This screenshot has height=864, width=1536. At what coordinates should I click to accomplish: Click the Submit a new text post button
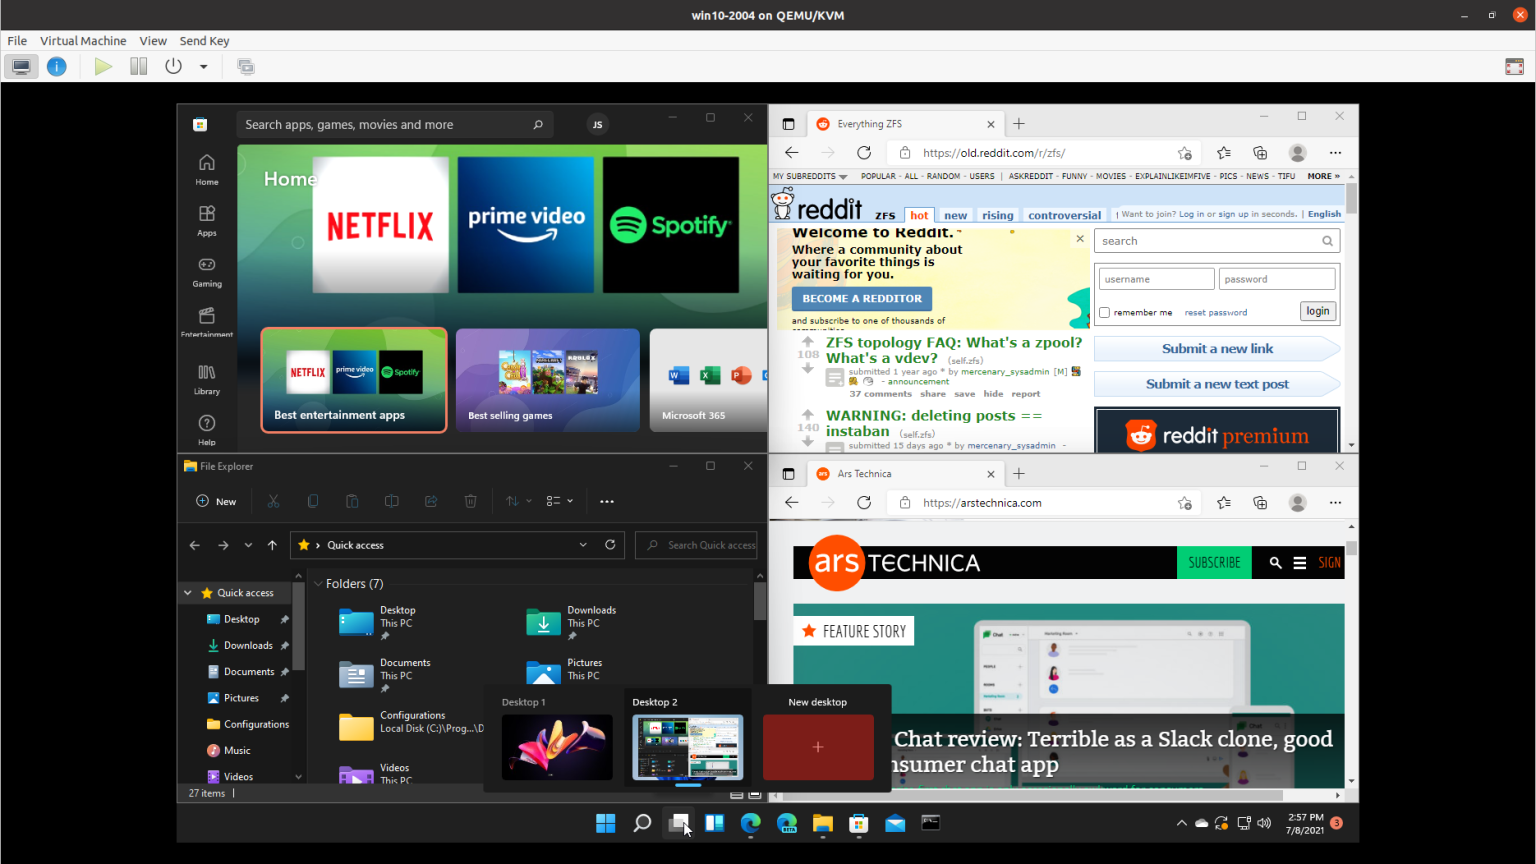tap(1216, 384)
